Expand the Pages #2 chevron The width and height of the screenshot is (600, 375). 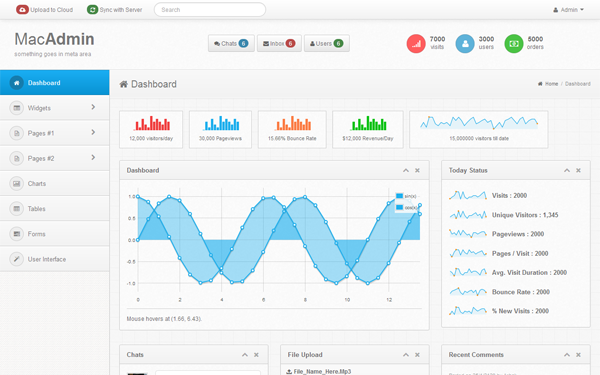93,158
